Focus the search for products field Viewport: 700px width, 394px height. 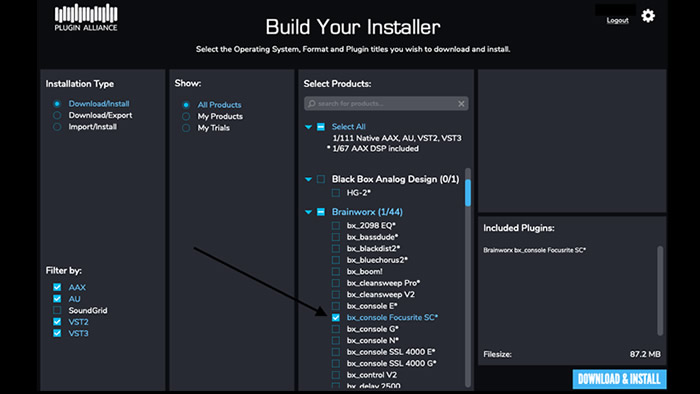coord(386,104)
